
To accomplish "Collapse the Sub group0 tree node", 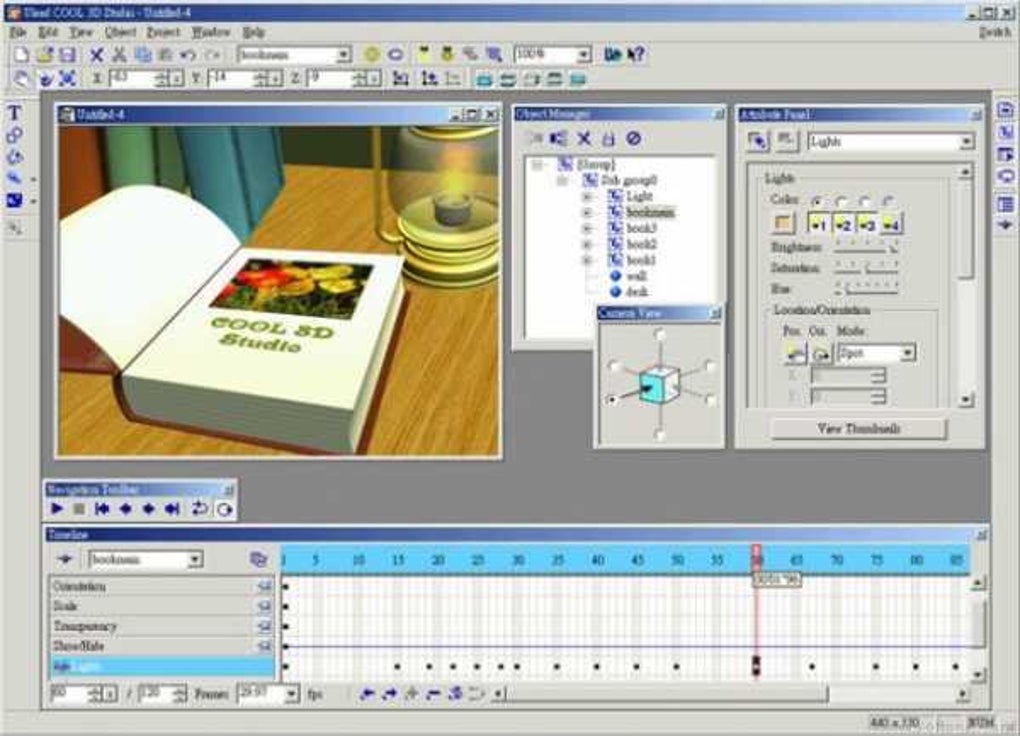I will click(562, 180).
